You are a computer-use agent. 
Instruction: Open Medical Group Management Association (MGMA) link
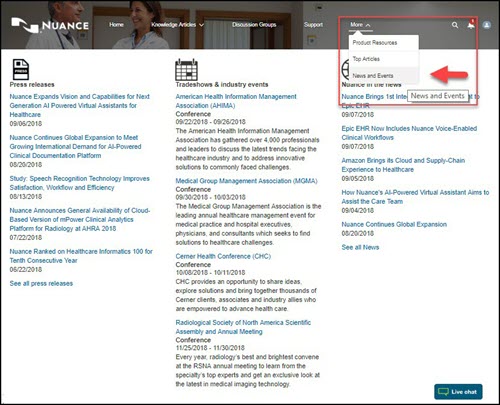click(246, 181)
